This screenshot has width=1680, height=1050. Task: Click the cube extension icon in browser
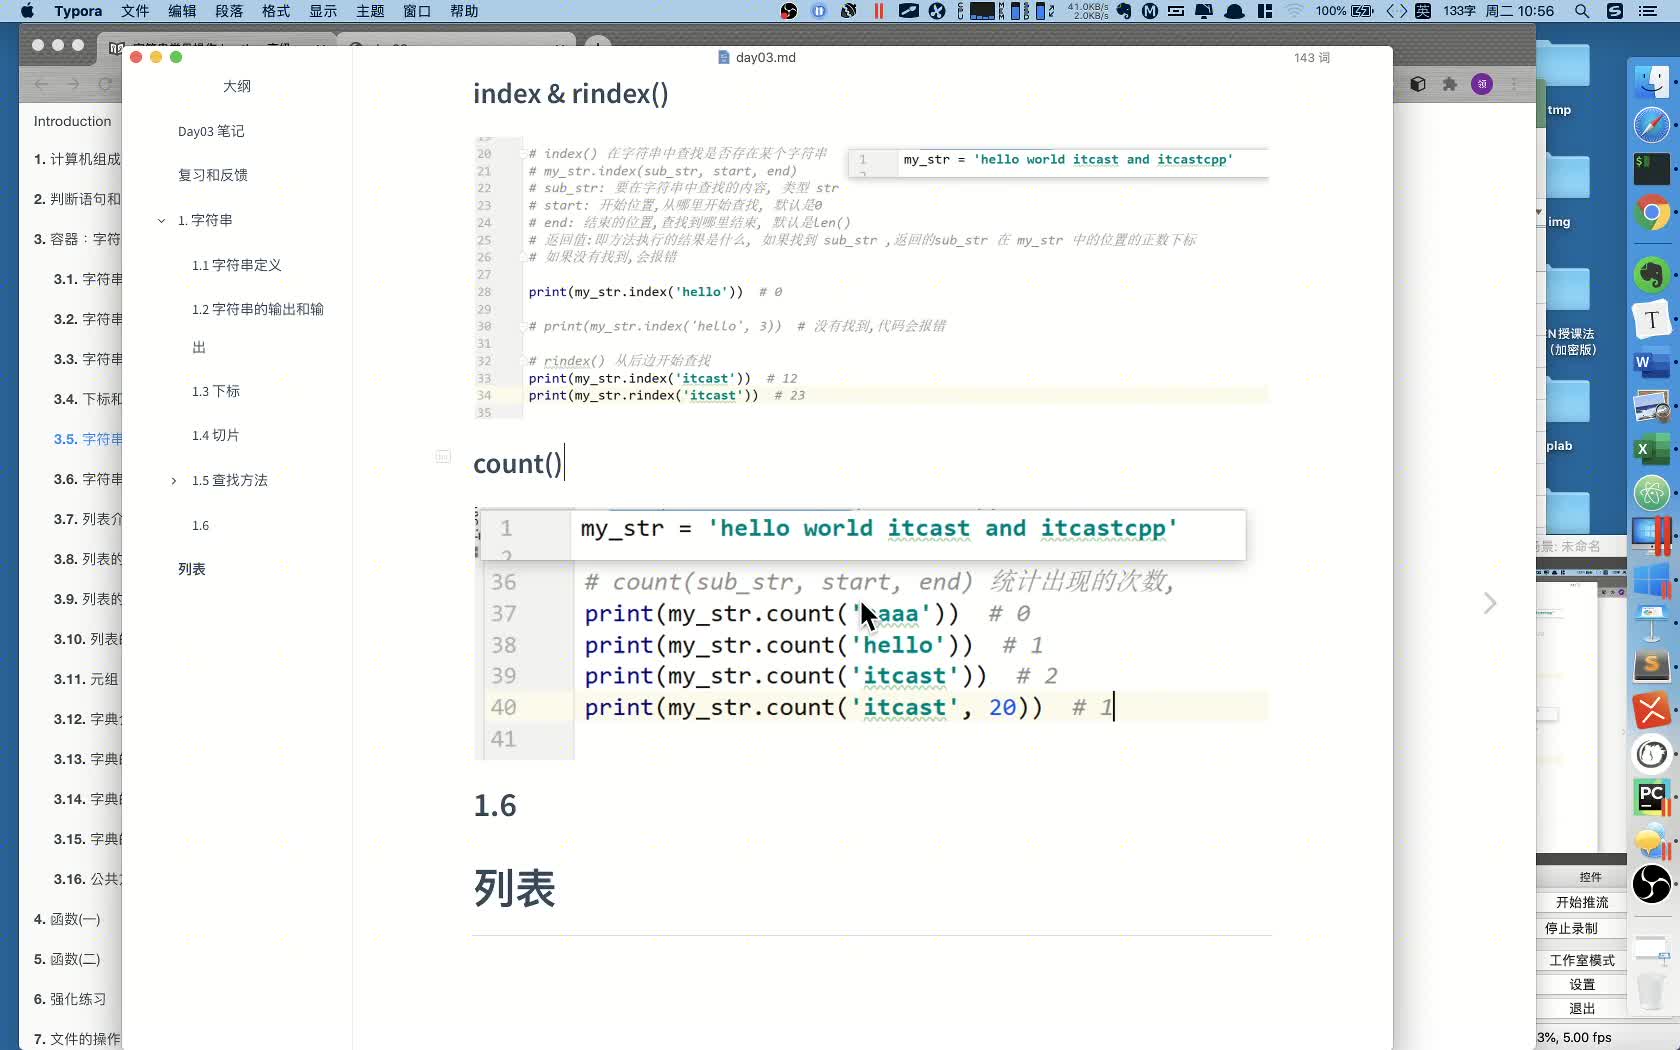pos(1418,84)
